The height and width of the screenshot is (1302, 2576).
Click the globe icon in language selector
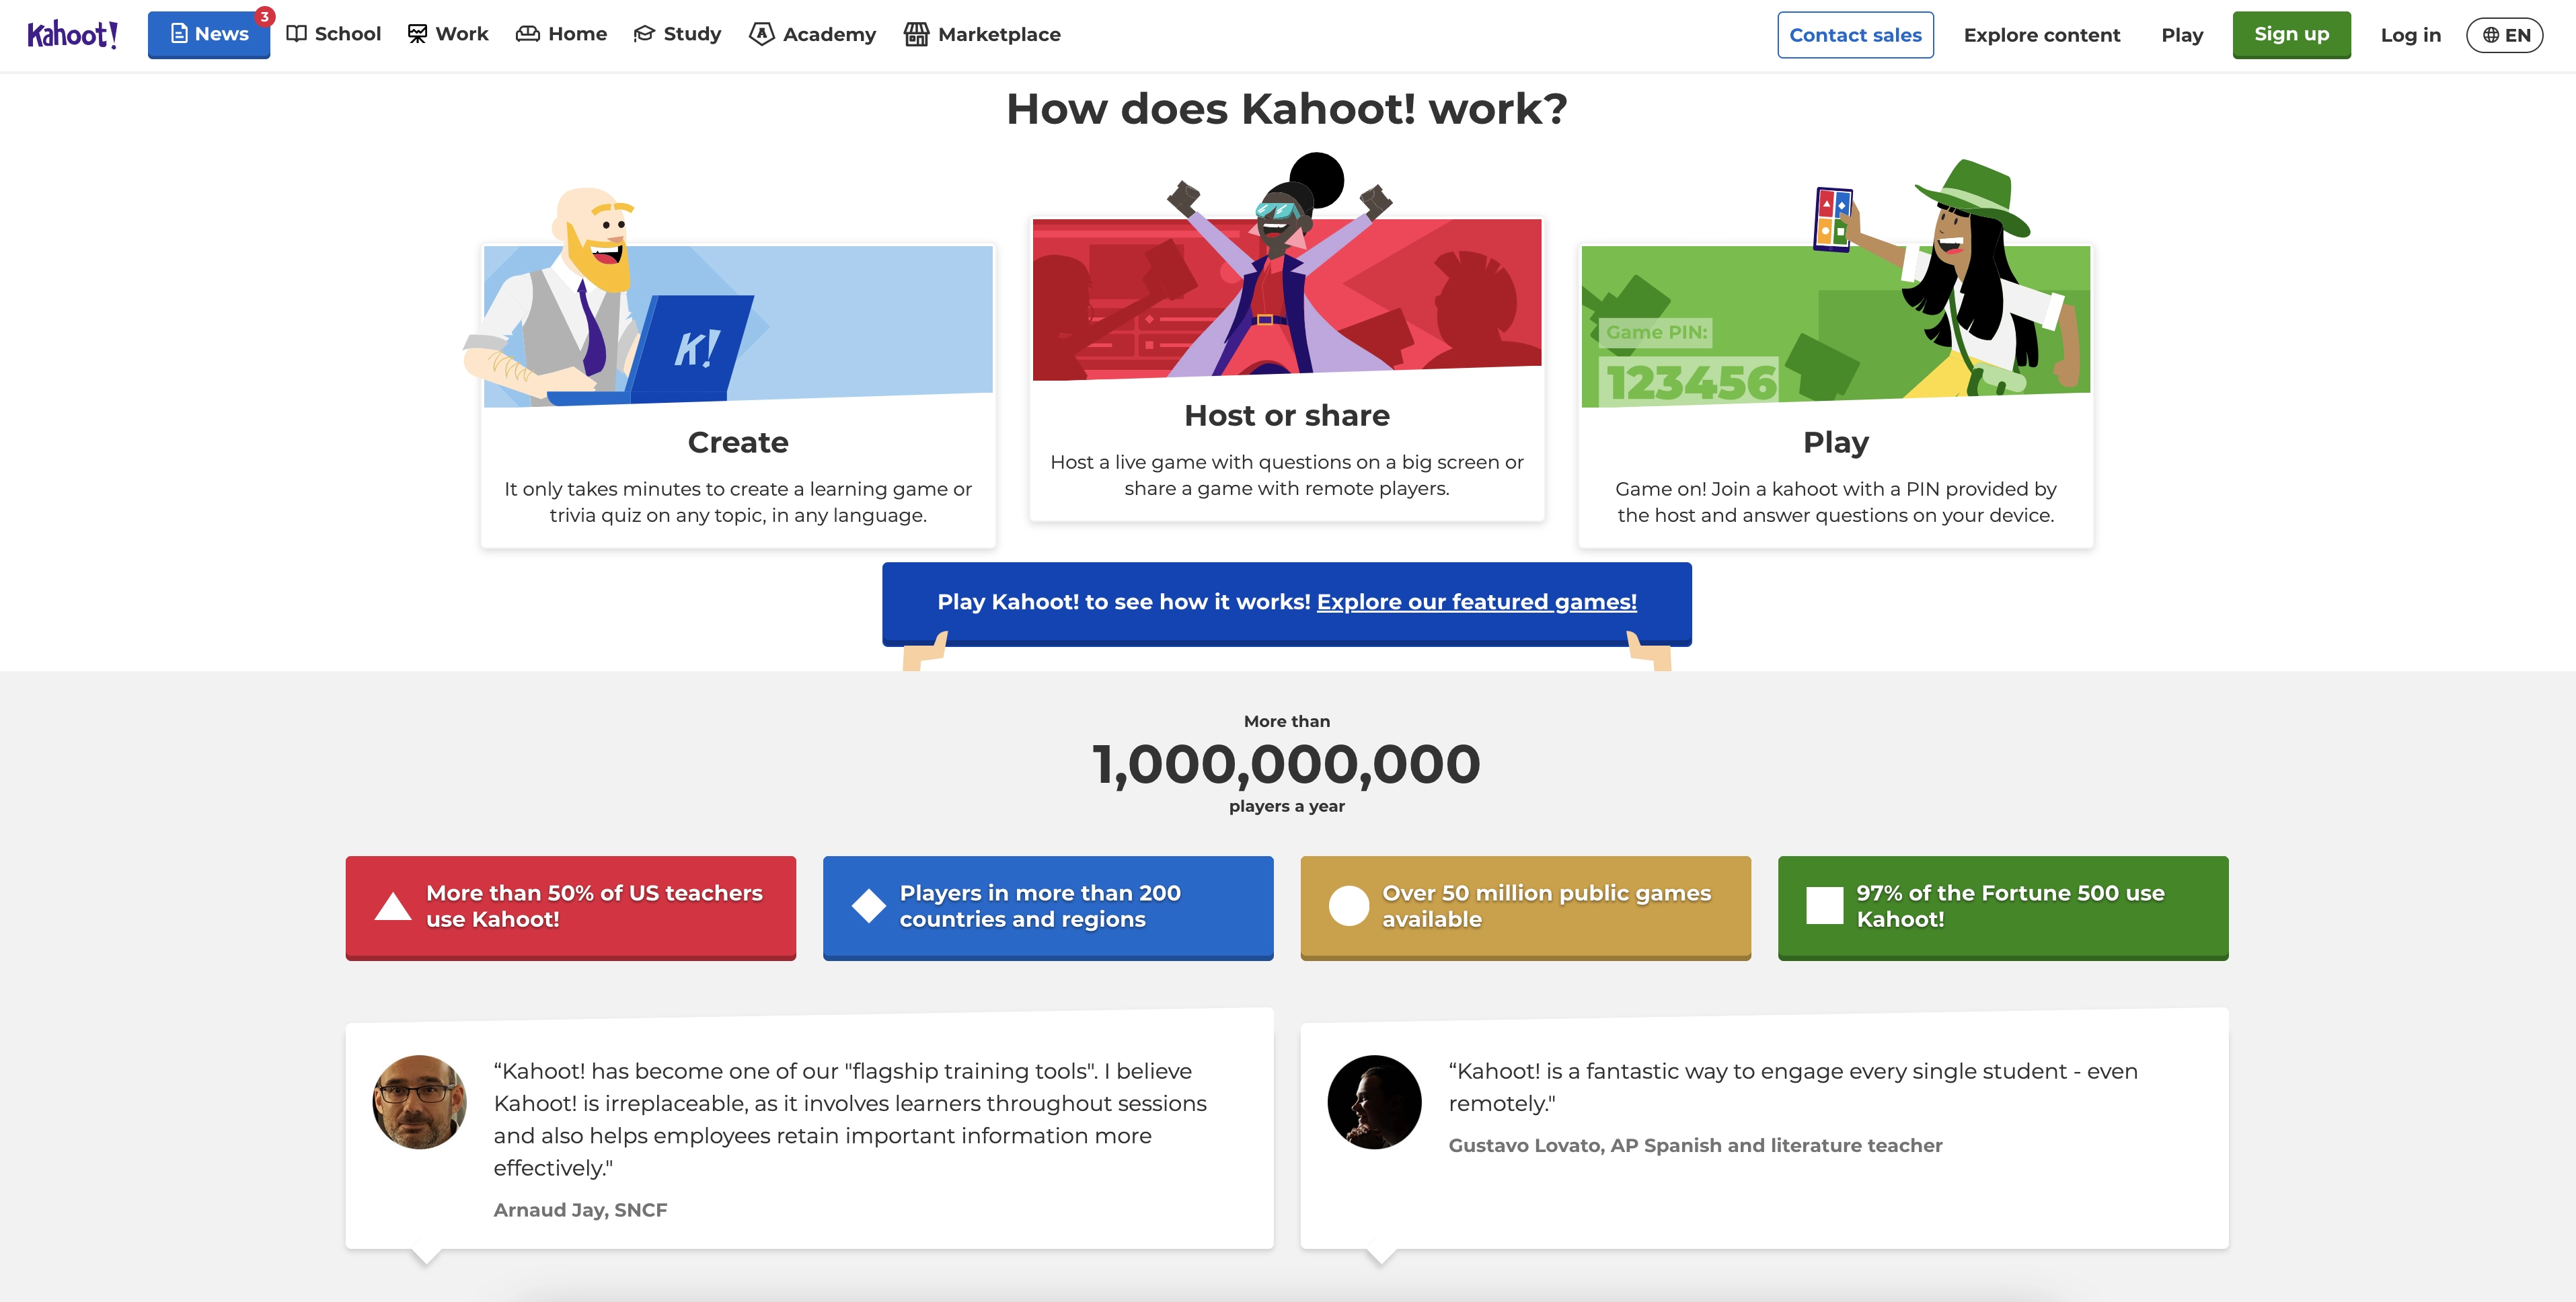click(x=2491, y=35)
